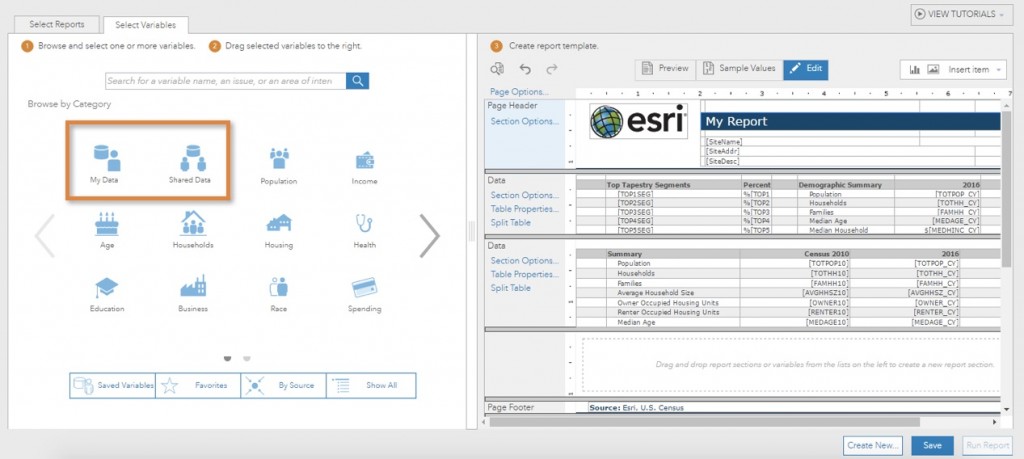The image size is (1024, 459).
Task: Select the Education graduation cap icon
Action: [106, 287]
